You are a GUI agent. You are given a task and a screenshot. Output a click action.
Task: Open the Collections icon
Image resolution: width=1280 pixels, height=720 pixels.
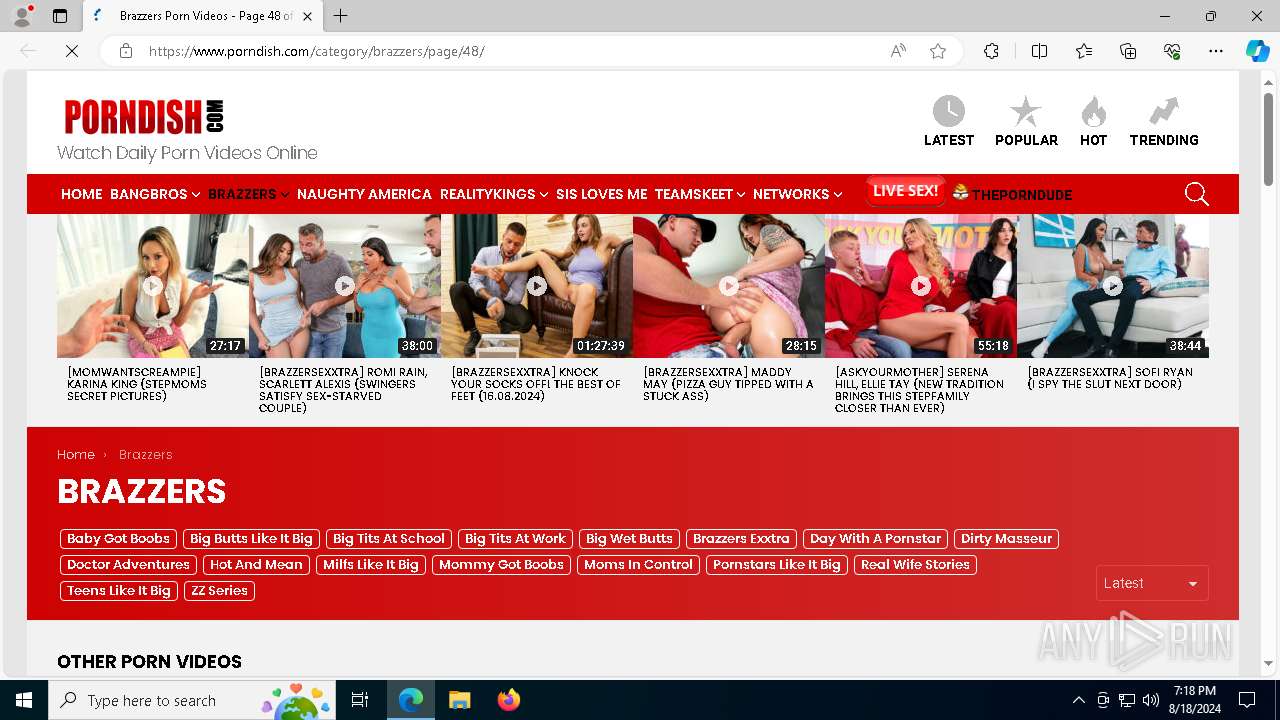(1128, 51)
